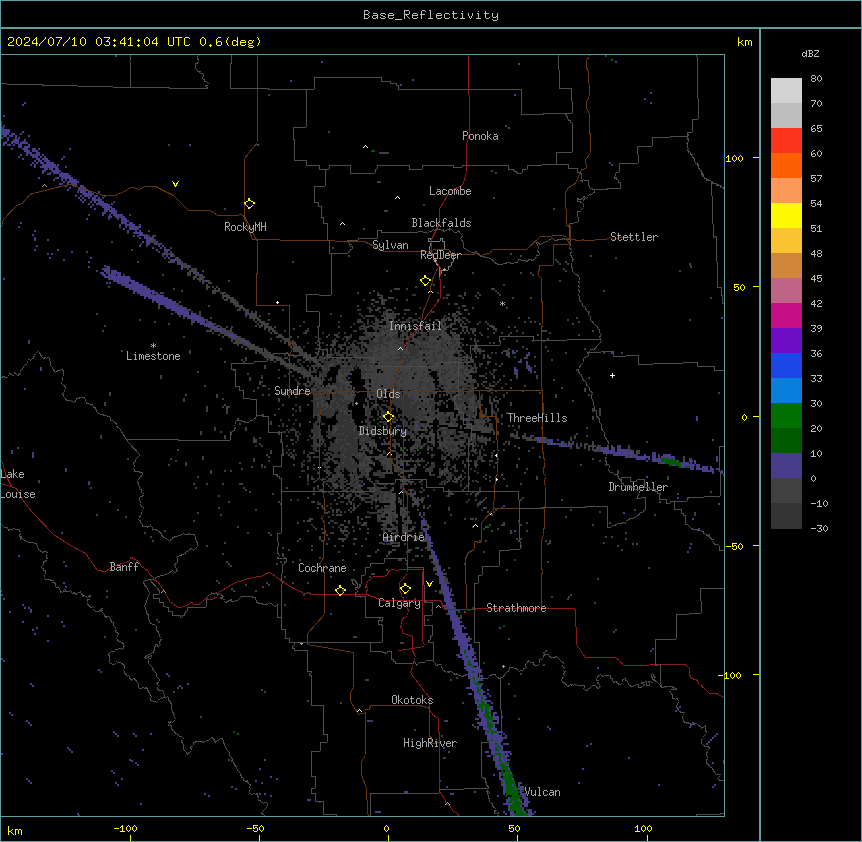The height and width of the screenshot is (842, 862).
Task: Pick the royal blue swatch in the dBZ legend
Action: 786,365
